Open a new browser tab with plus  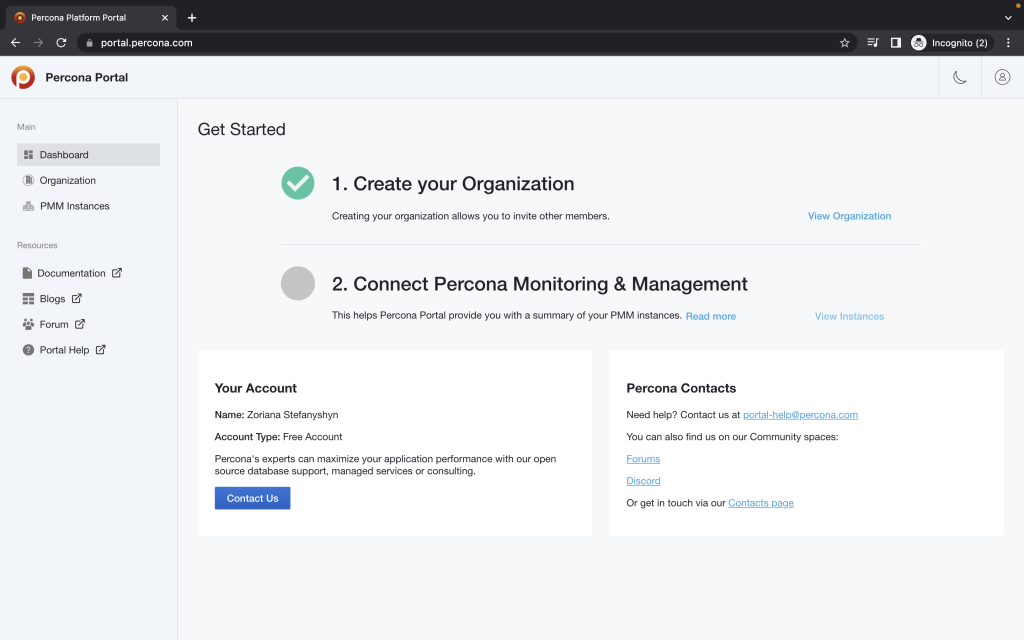point(191,18)
